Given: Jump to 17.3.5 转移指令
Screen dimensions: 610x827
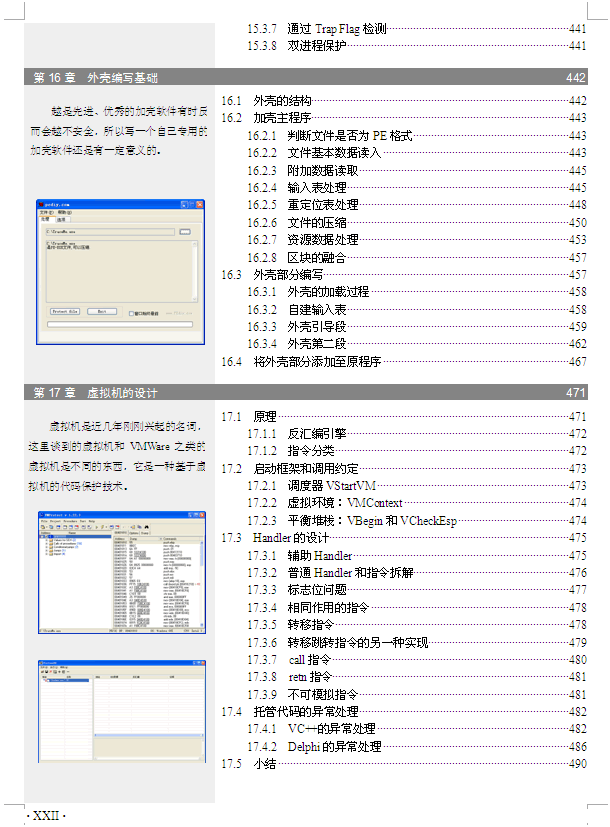Looking at the screenshot, I should [417, 624].
